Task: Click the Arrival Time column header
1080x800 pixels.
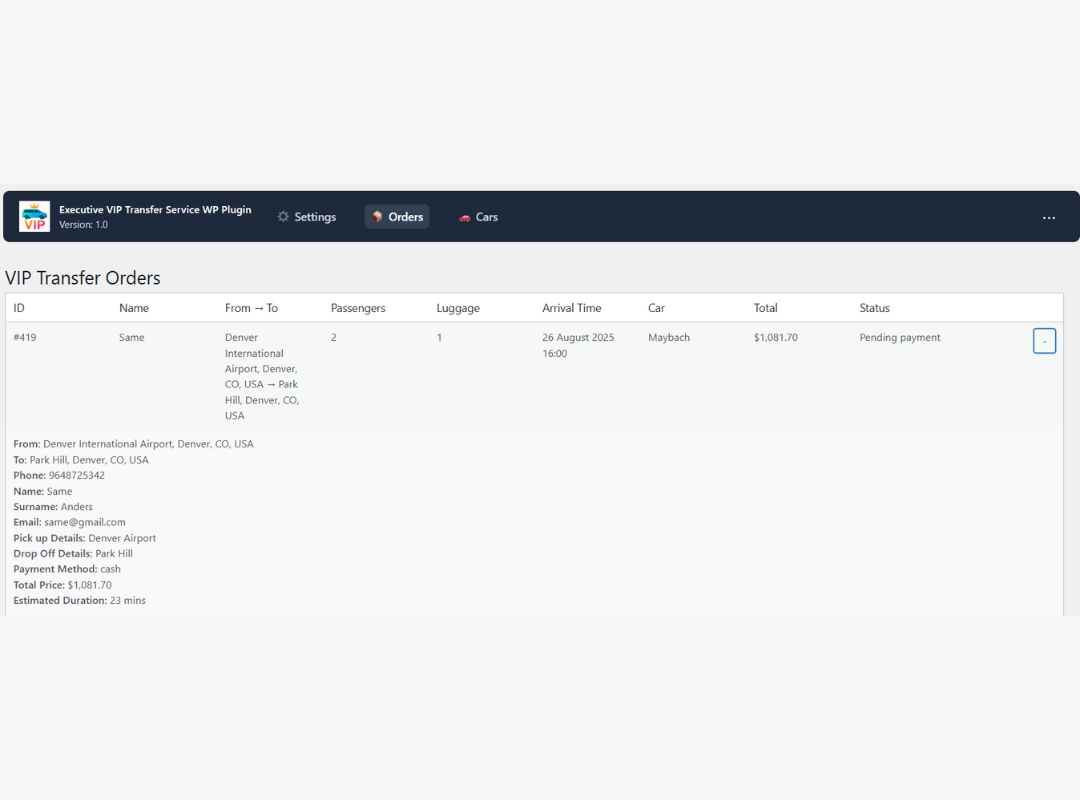Action: [x=572, y=307]
